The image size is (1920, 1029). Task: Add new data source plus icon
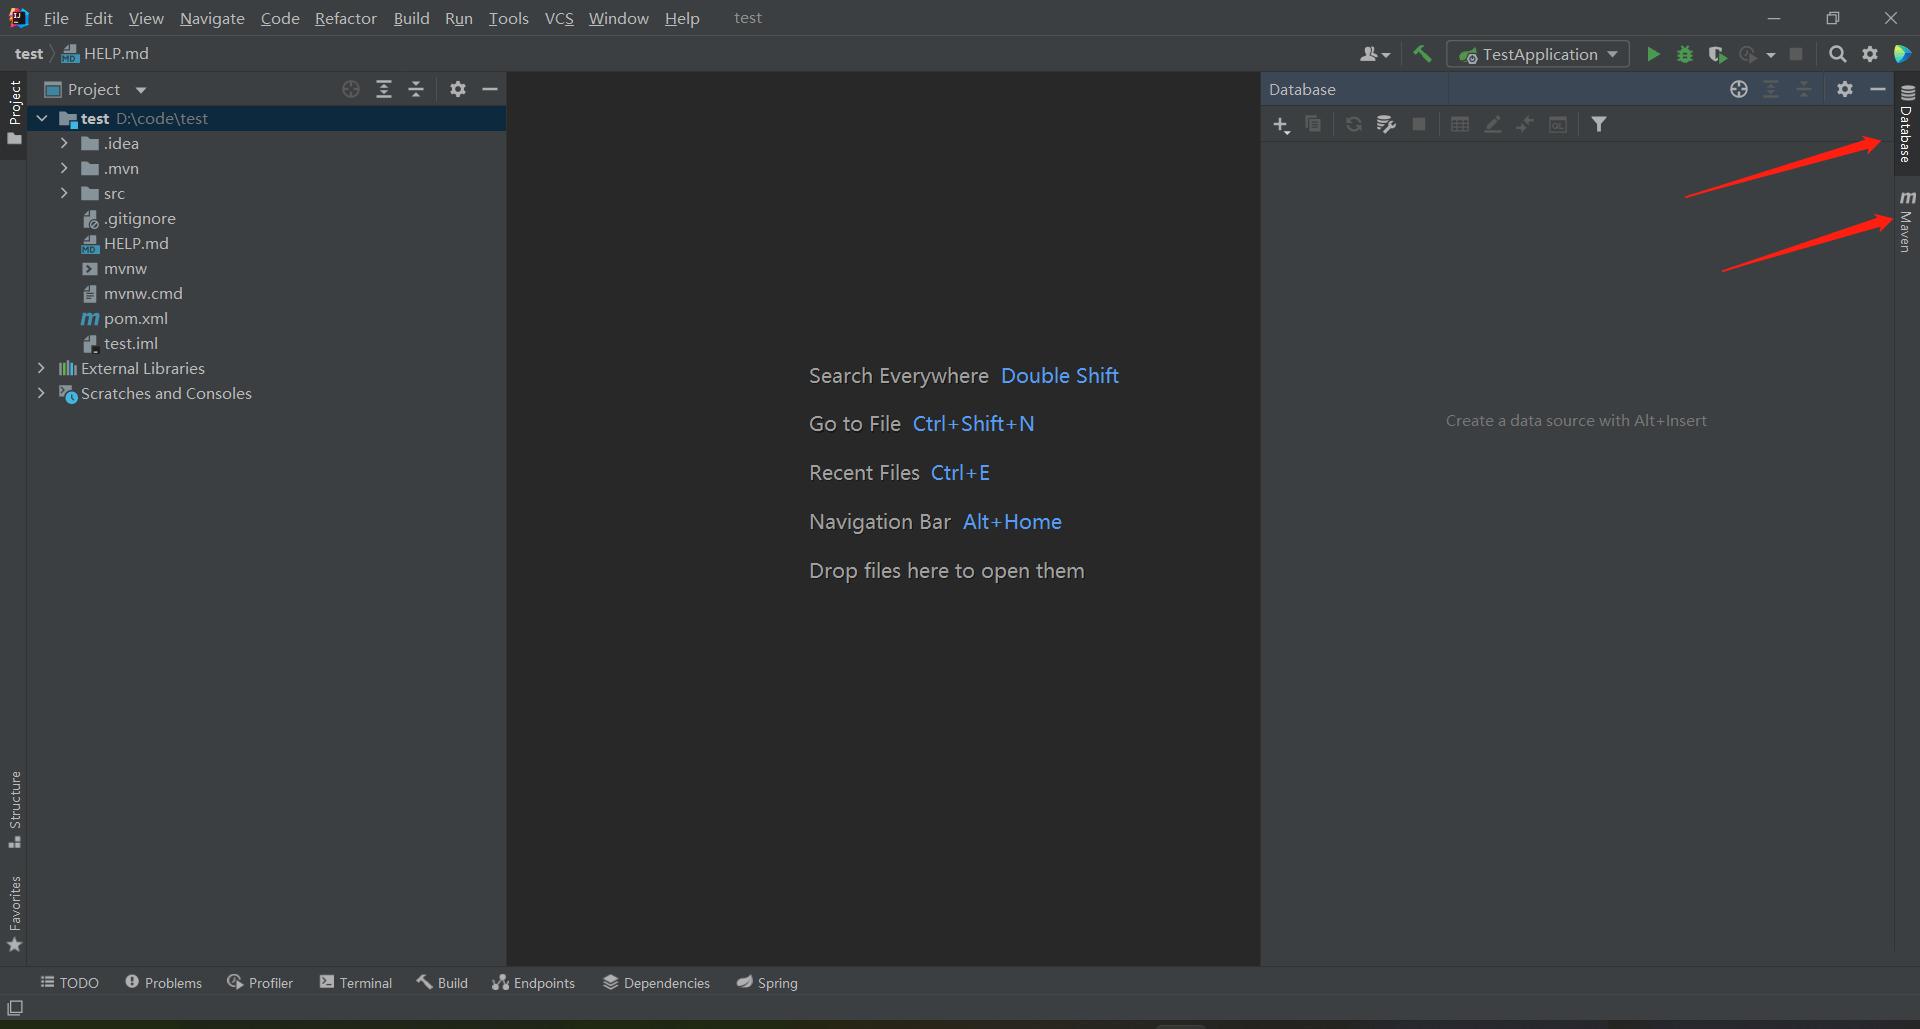point(1281,125)
